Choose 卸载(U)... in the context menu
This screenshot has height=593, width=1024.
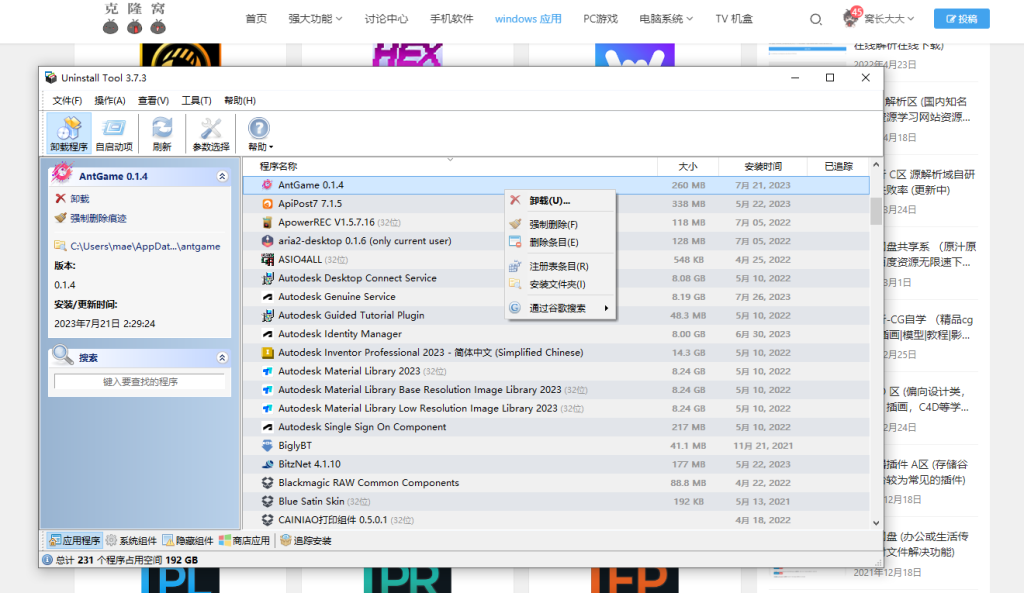click(x=560, y=200)
